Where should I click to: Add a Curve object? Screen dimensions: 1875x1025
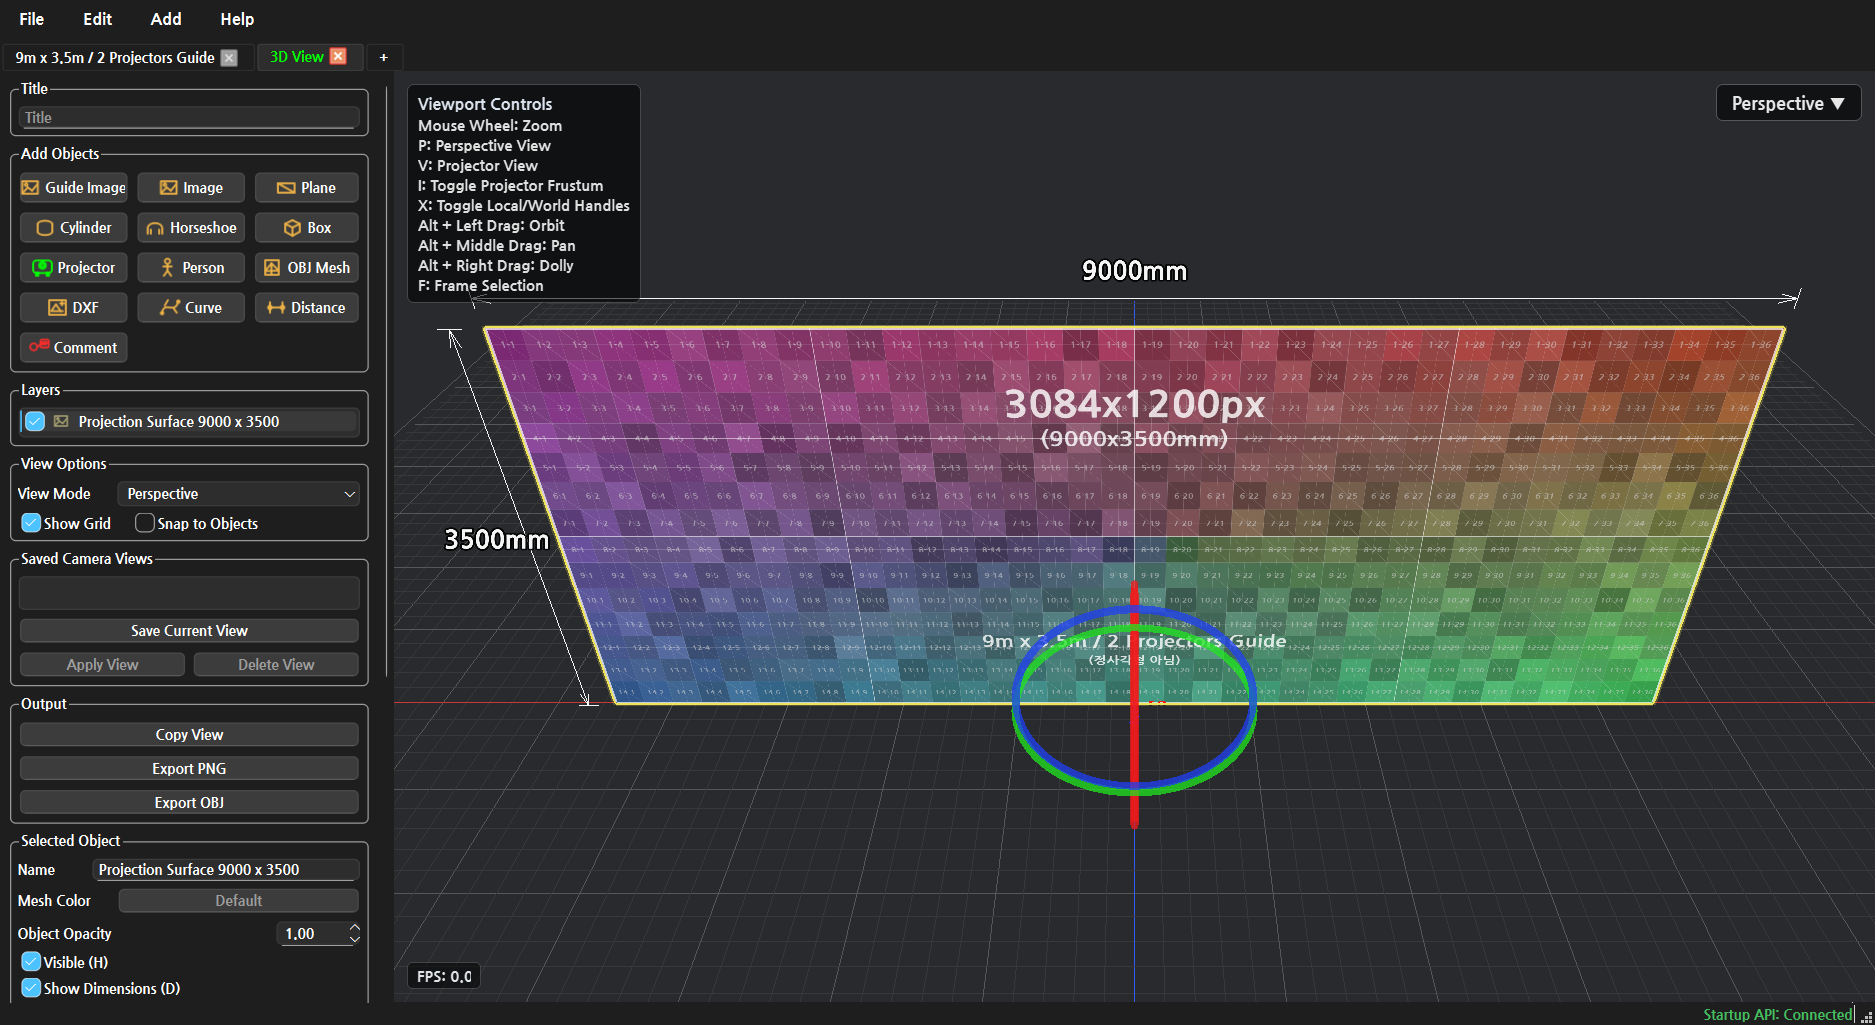click(191, 308)
